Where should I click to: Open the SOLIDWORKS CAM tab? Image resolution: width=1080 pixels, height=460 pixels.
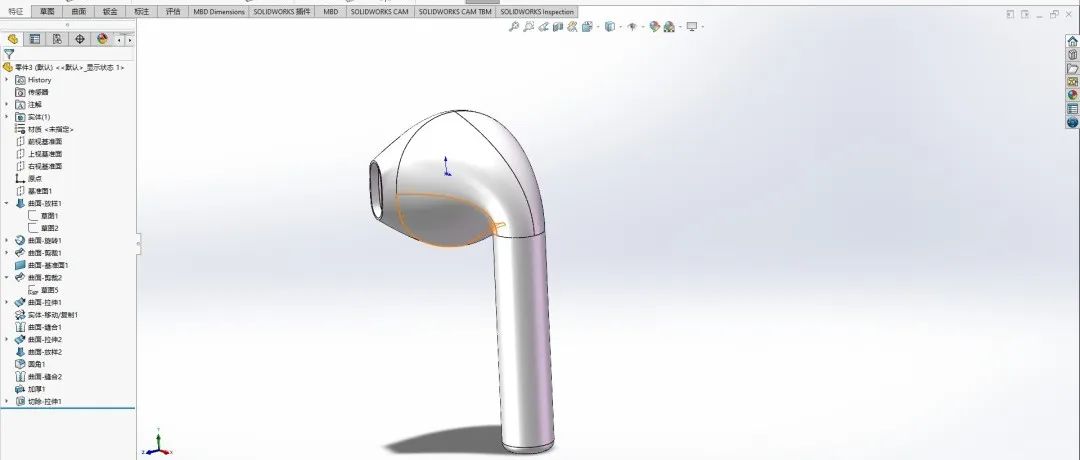click(x=379, y=12)
